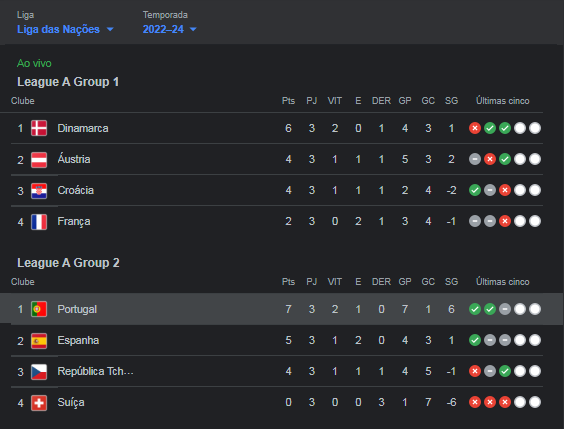Click the Últimas cinco header in Group 2
This screenshot has height=429, width=564.
tap(502, 282)
